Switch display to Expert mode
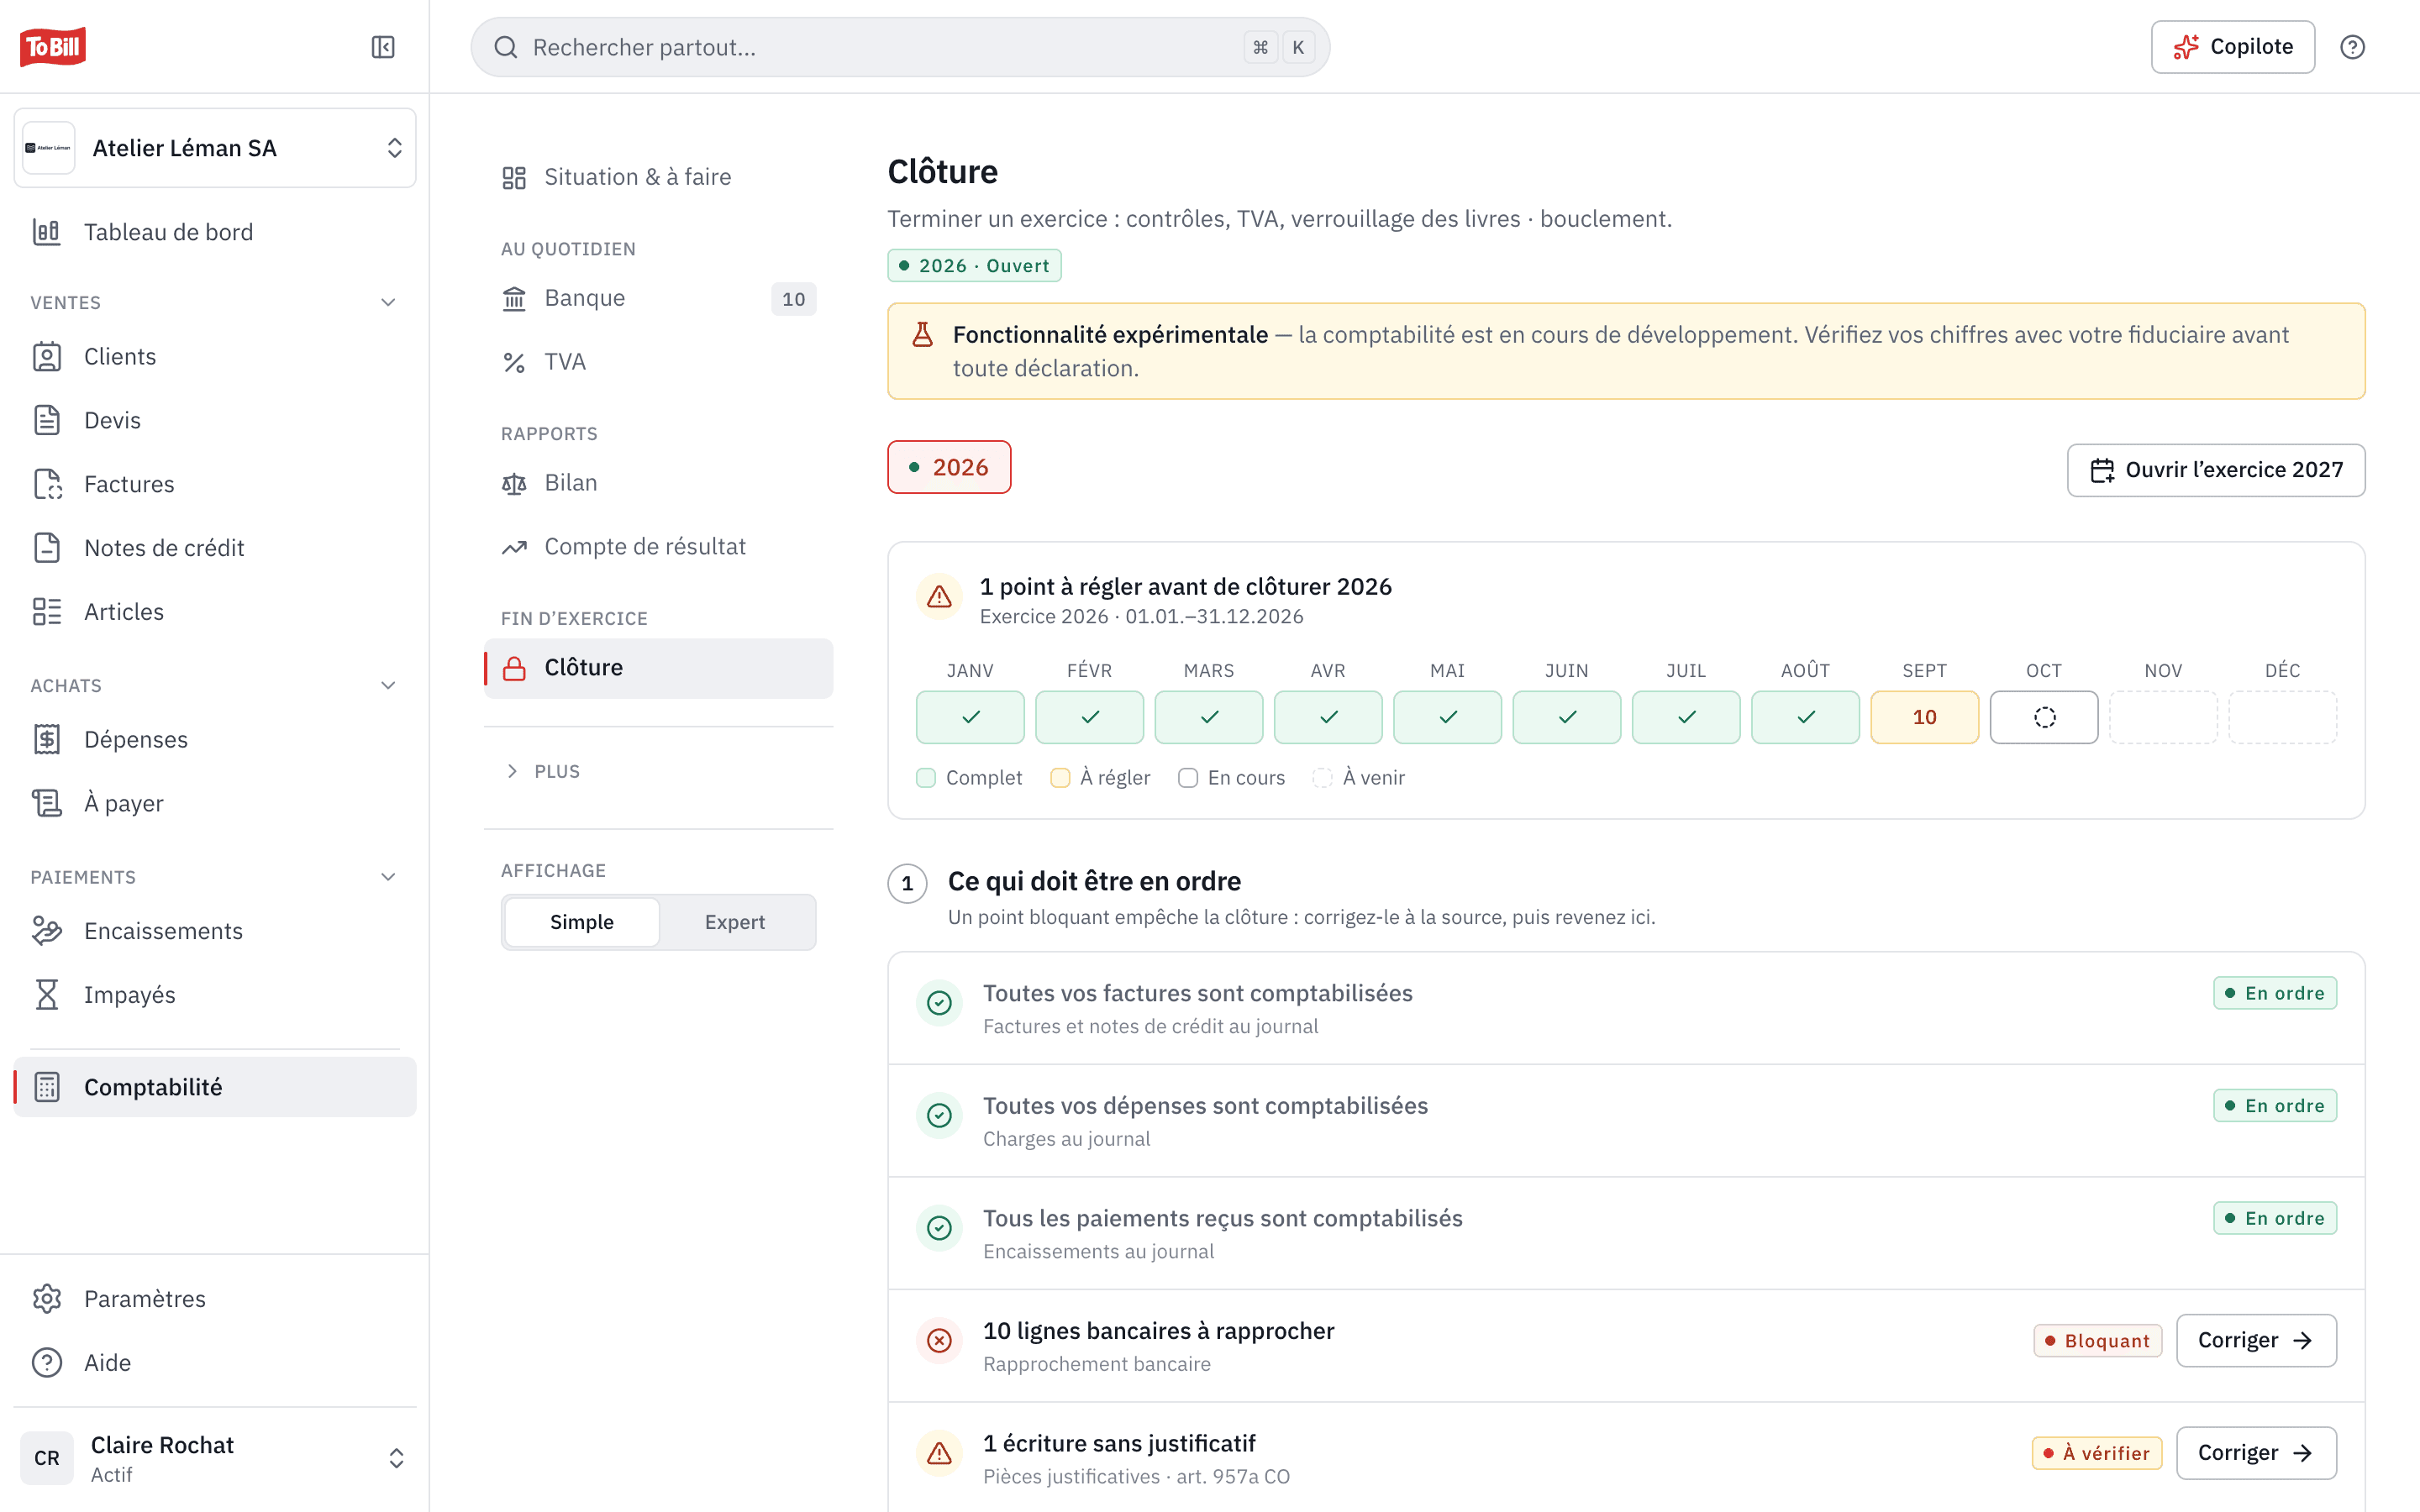This screenshot has width=2420, height=1512. click(735, 922)
